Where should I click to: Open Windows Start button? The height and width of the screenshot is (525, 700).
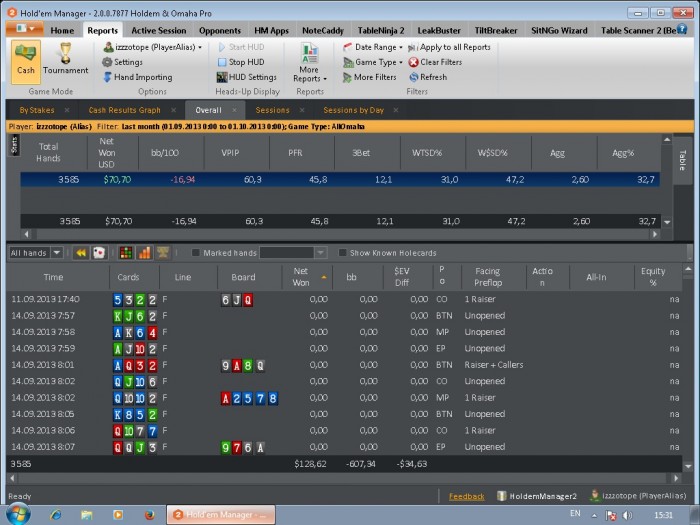click(19, 514)
